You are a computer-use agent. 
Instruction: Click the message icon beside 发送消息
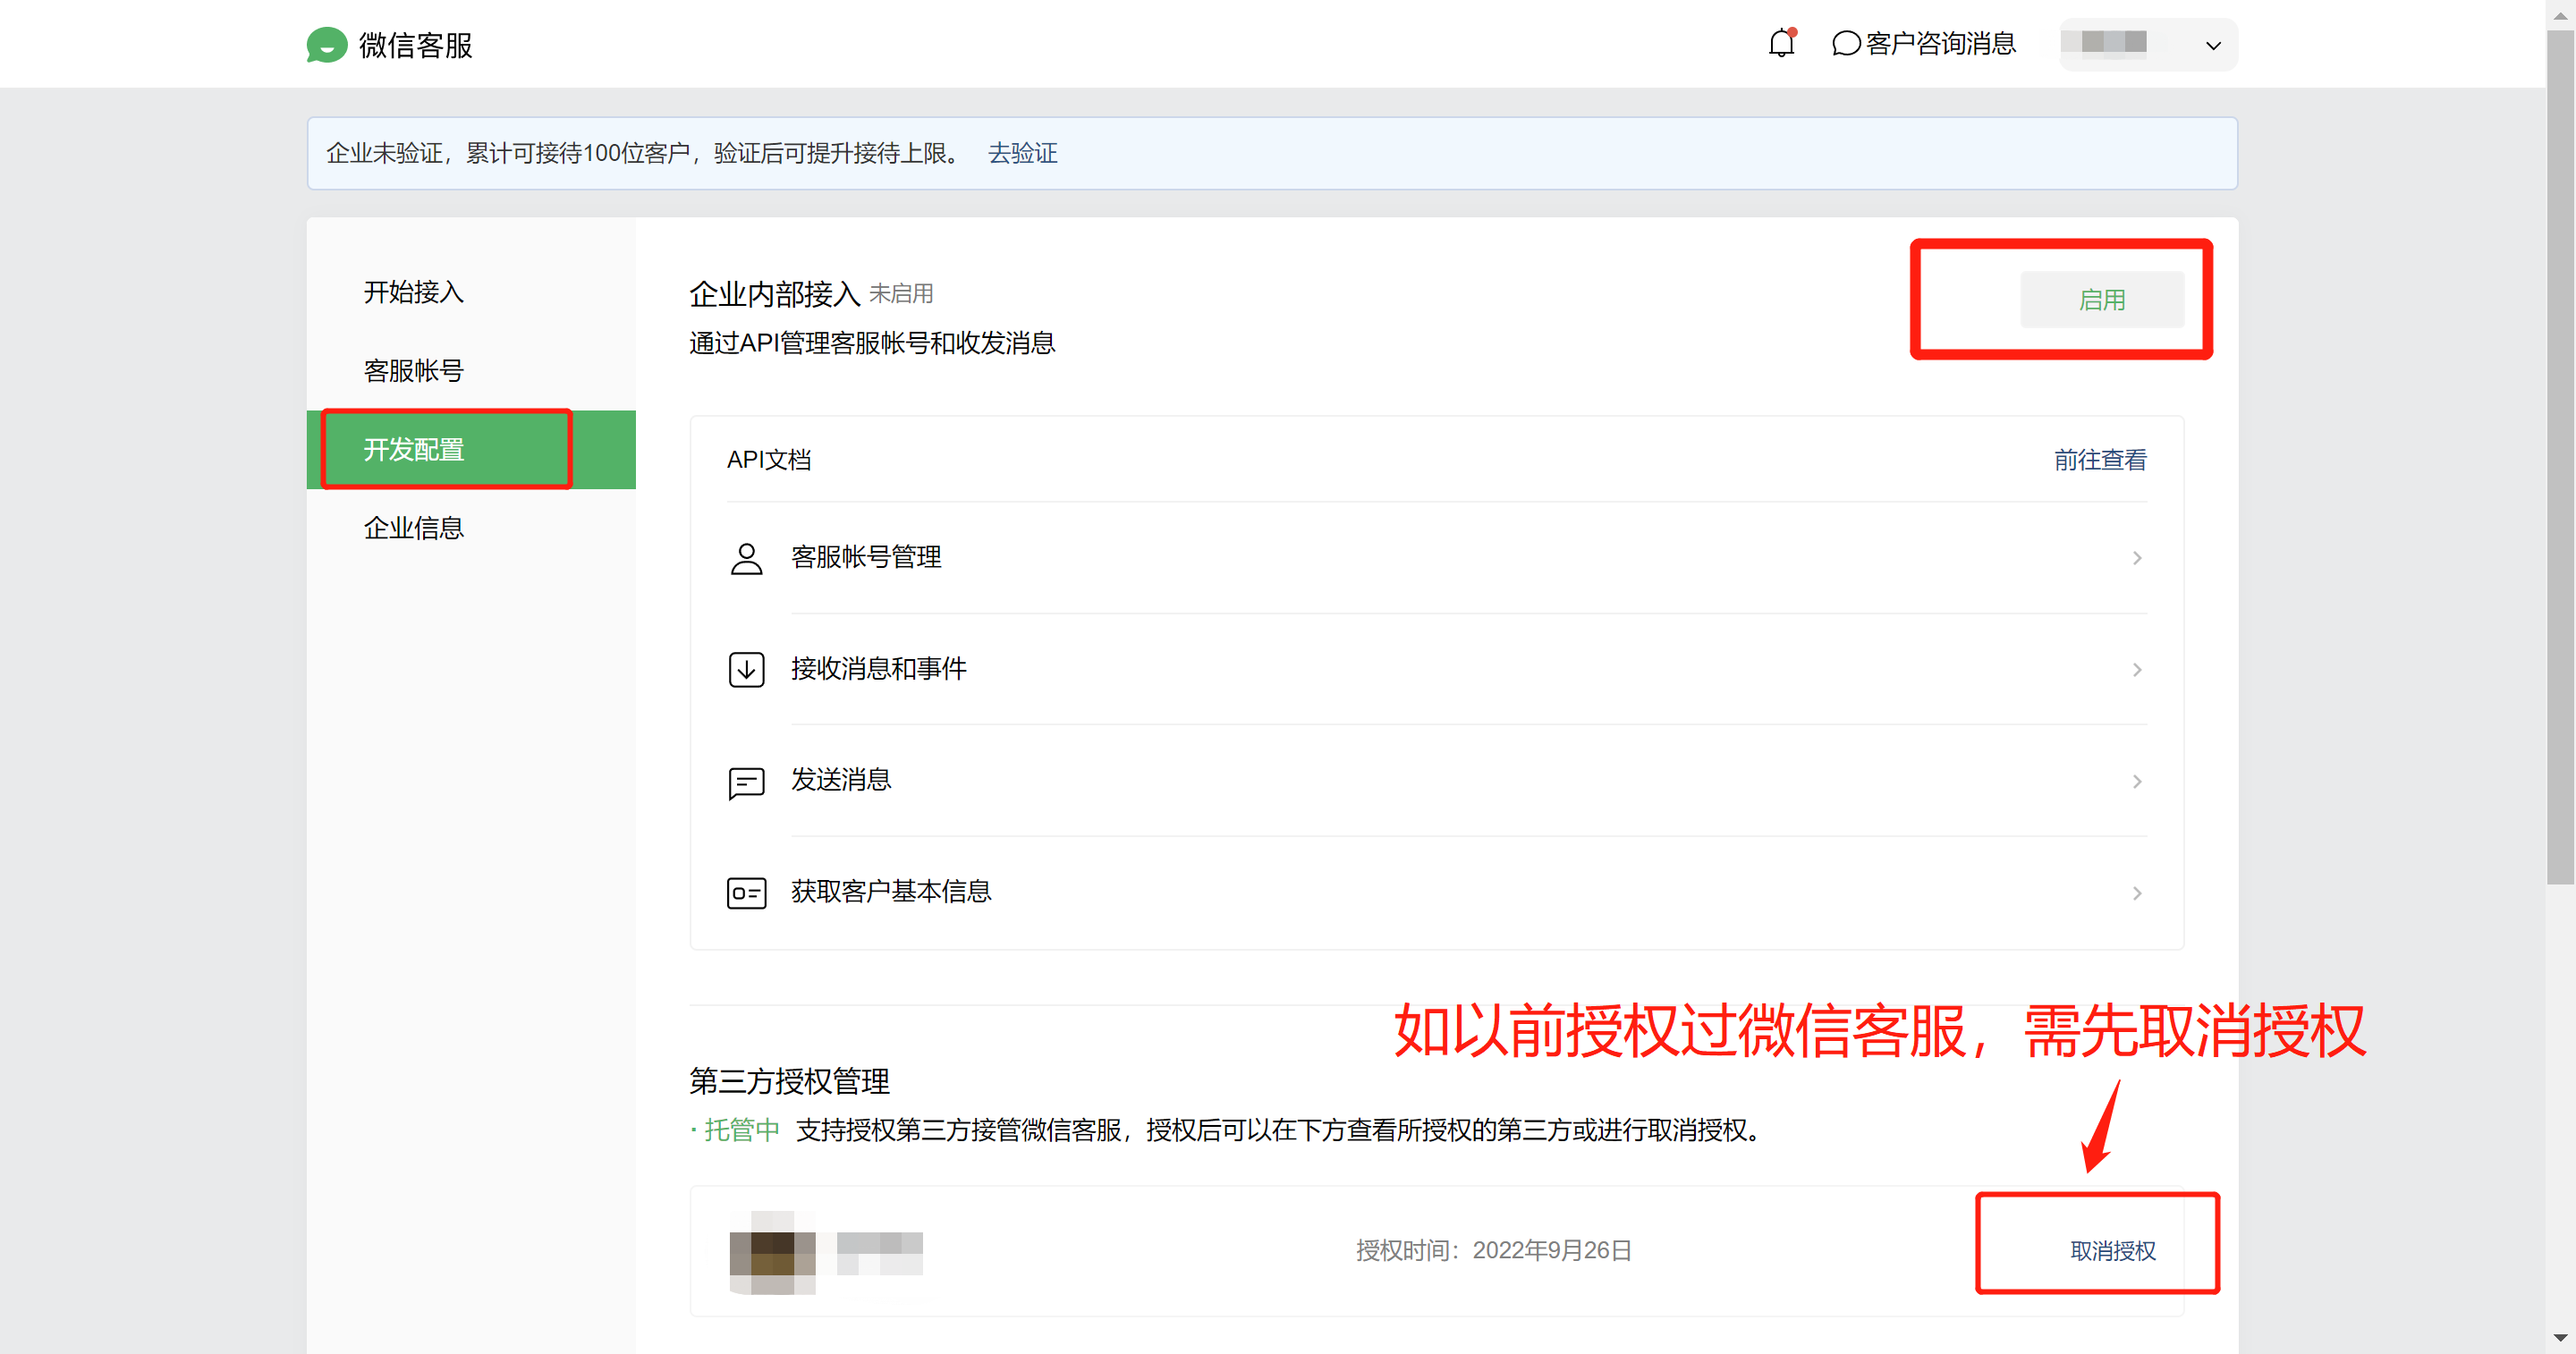[746, 782]
